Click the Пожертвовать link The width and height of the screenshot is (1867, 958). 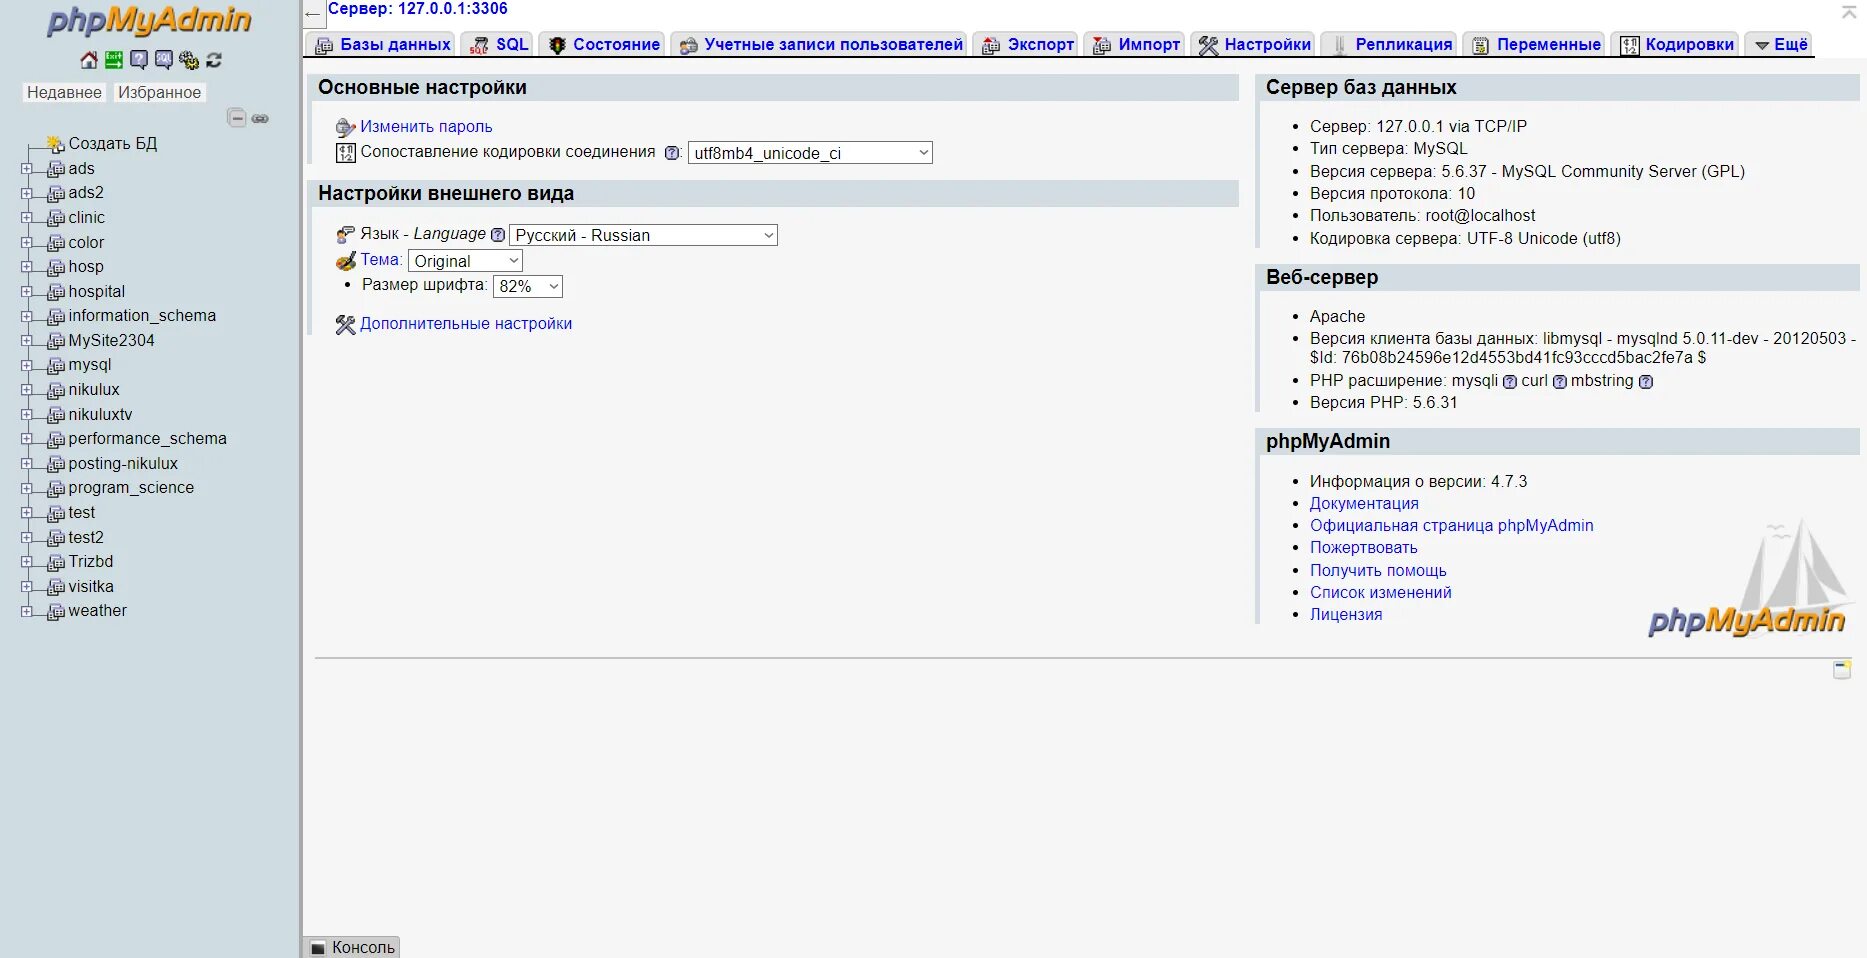1364,548
